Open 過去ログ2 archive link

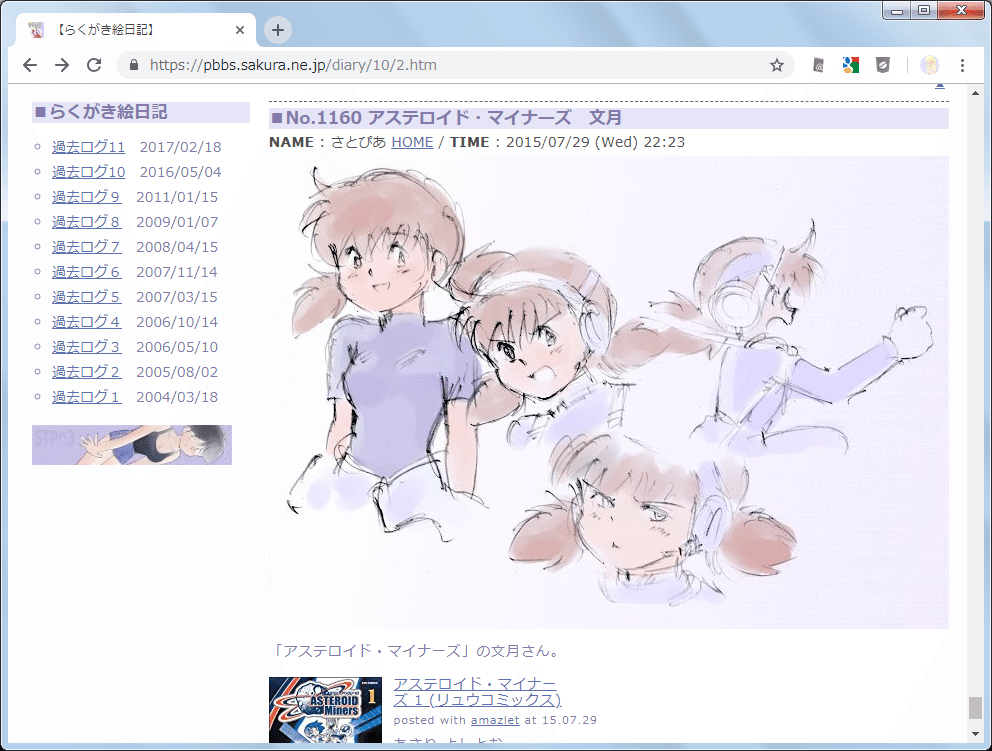coord(86,372)
